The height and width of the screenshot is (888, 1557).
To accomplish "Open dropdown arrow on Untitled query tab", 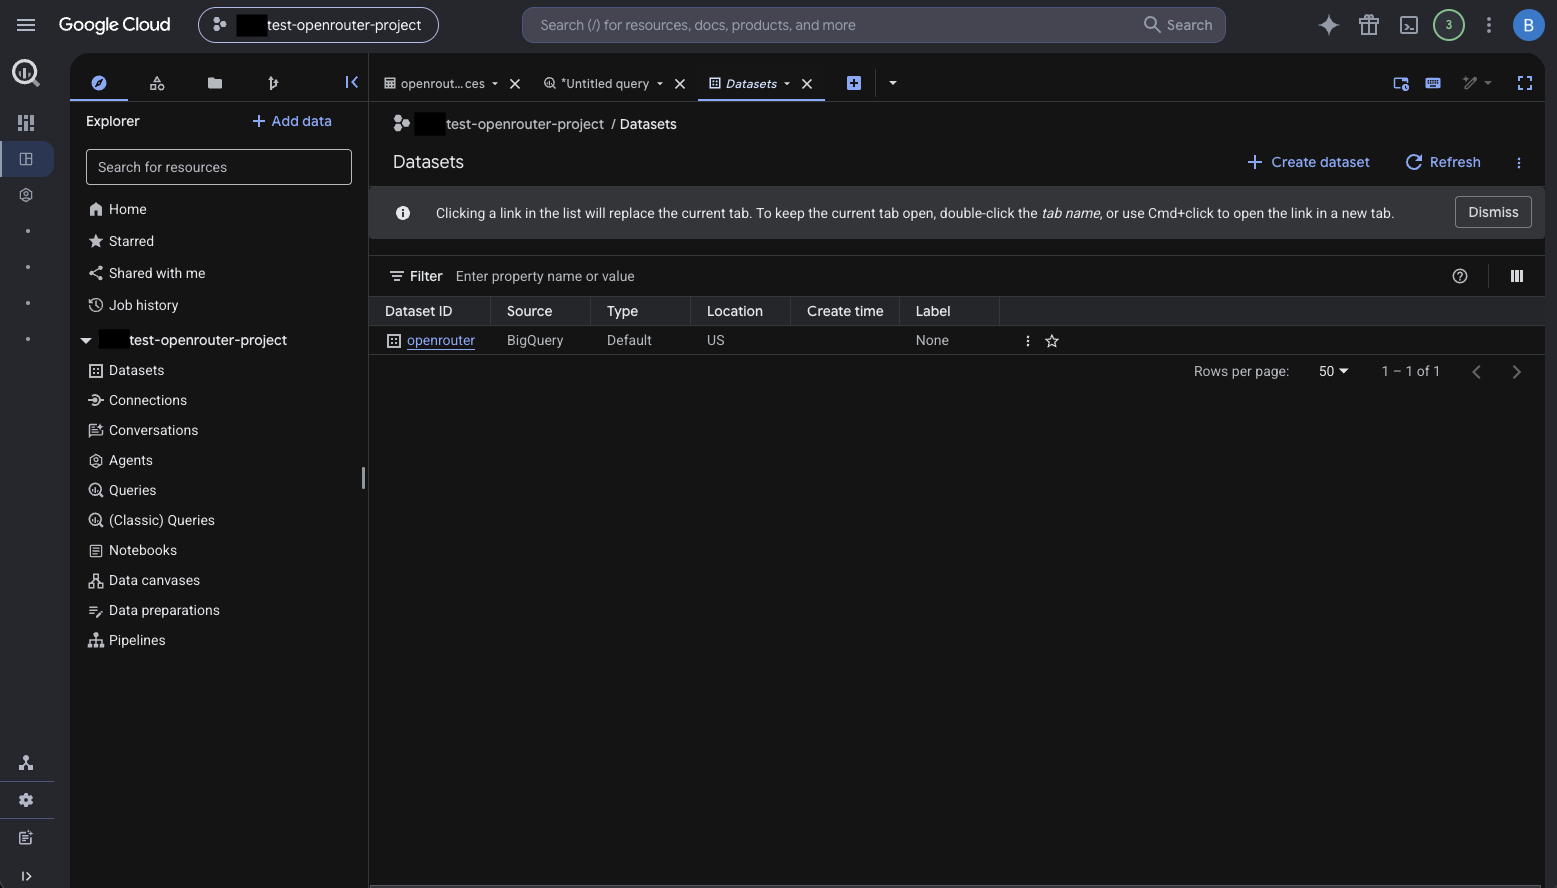I will (x=660, y=84).
